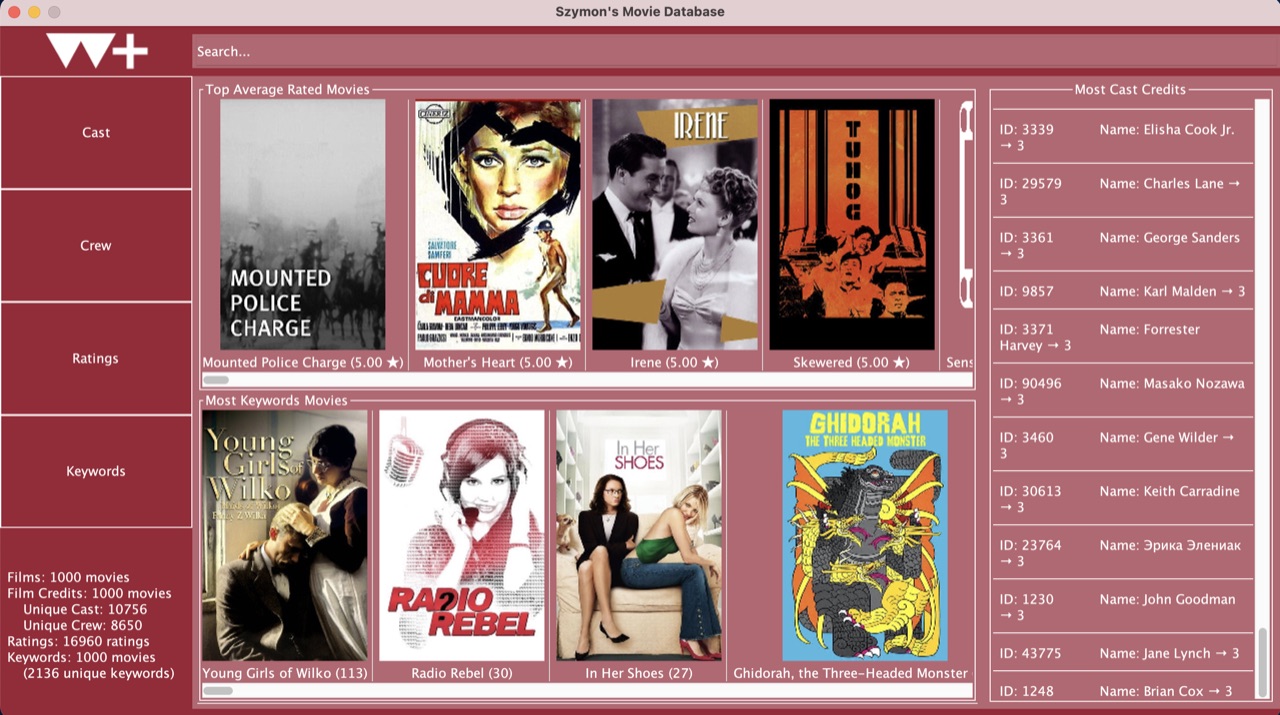Click the Unique Cast: 10756 statistic
1280x715 pixels.
[85, 609]
